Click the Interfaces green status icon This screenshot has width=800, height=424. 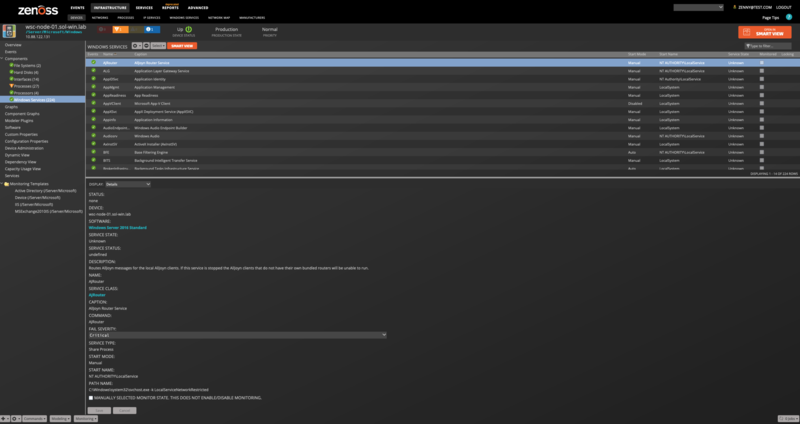pyautogui.click(x=11, y=79)
